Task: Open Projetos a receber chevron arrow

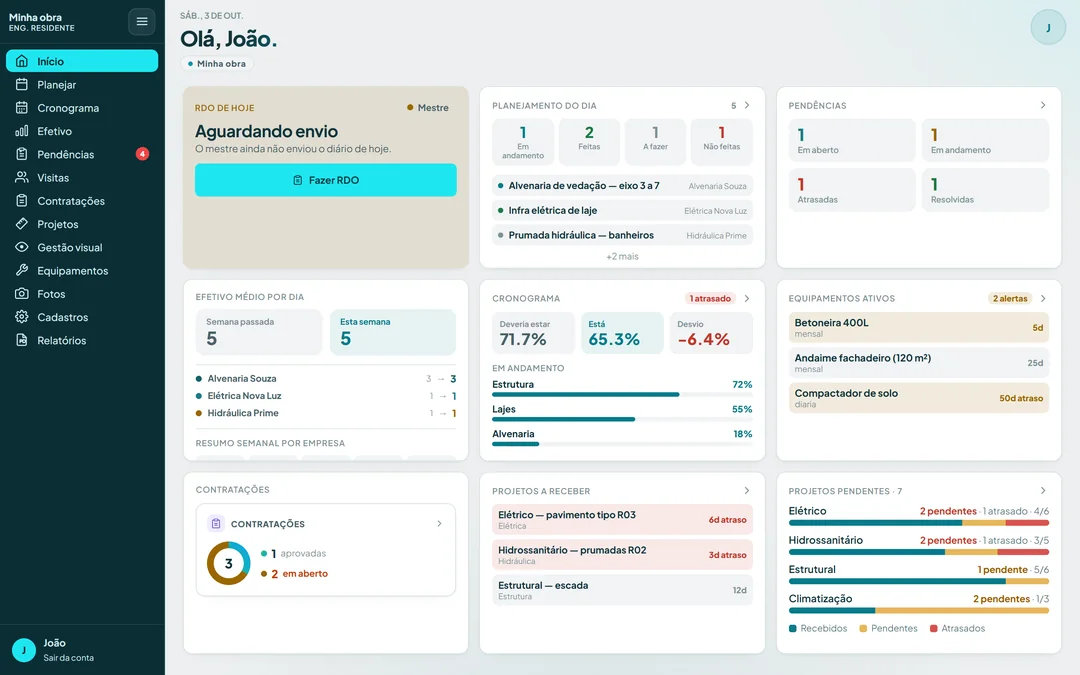Action: pos(747,490)
